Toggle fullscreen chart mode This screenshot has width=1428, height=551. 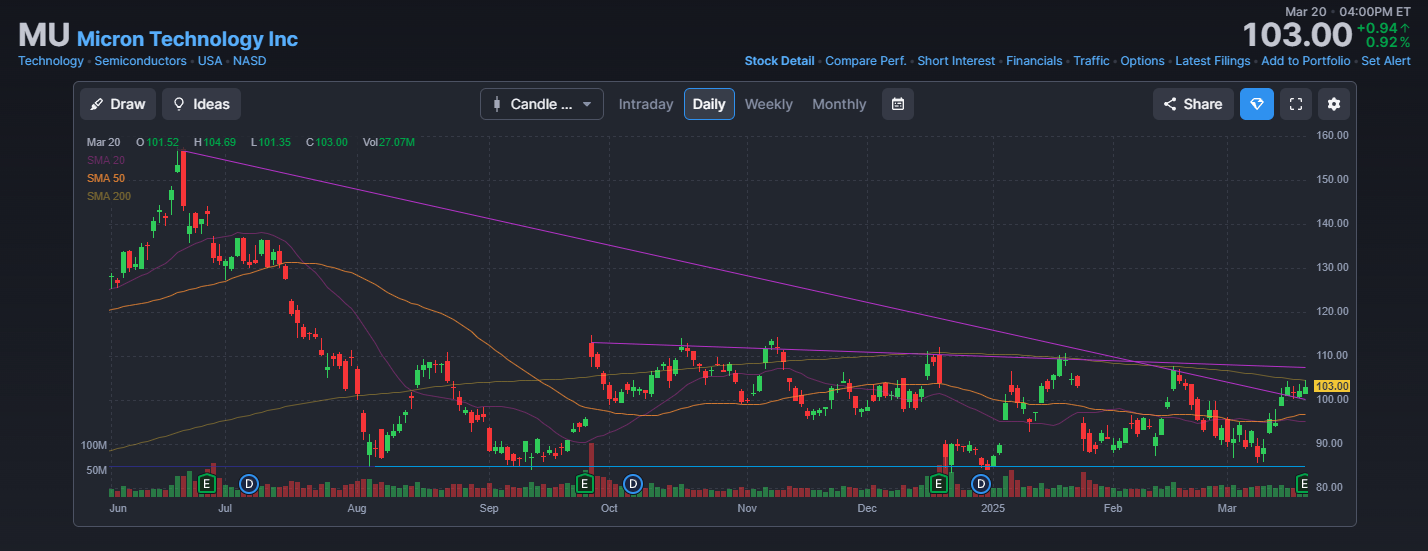coord(1296,104)
